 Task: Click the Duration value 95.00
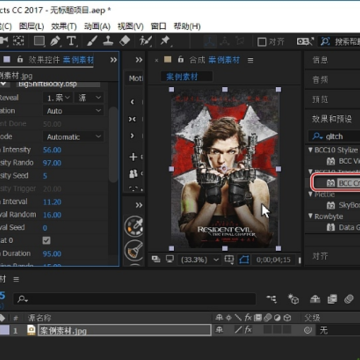pos(52,254)
